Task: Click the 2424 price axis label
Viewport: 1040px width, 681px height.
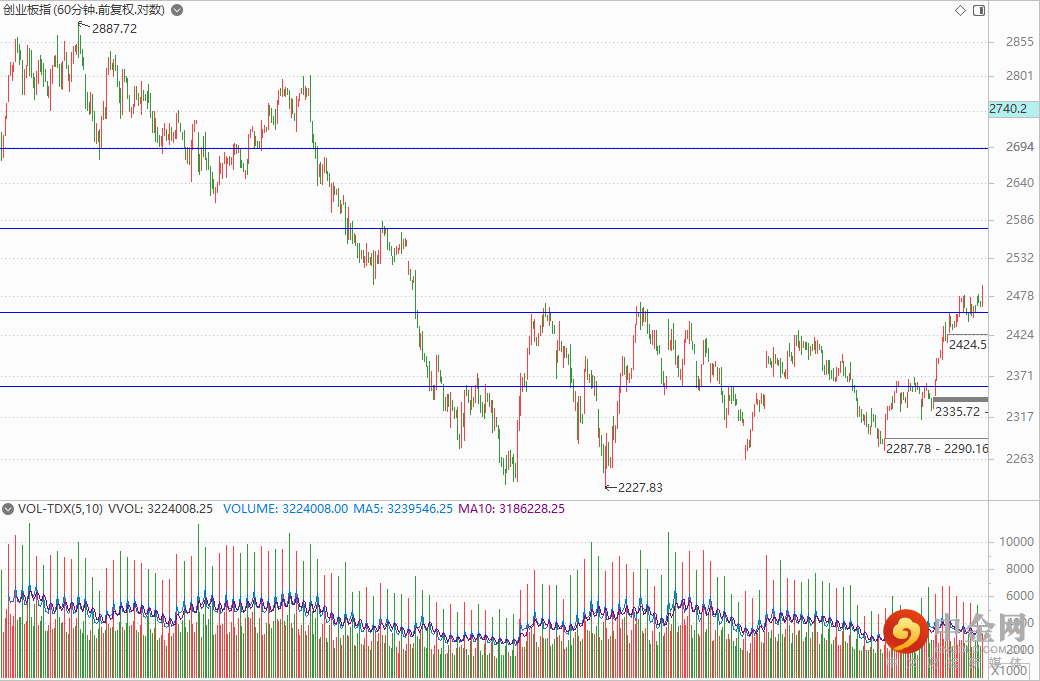Action: click(1019, 335)
